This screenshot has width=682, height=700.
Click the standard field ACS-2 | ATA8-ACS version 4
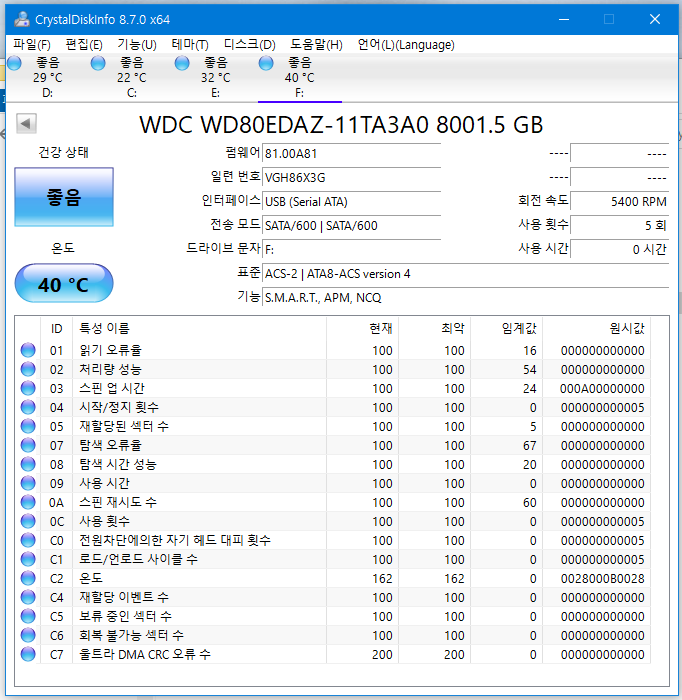pyautogui.click(x=466, y=274)
